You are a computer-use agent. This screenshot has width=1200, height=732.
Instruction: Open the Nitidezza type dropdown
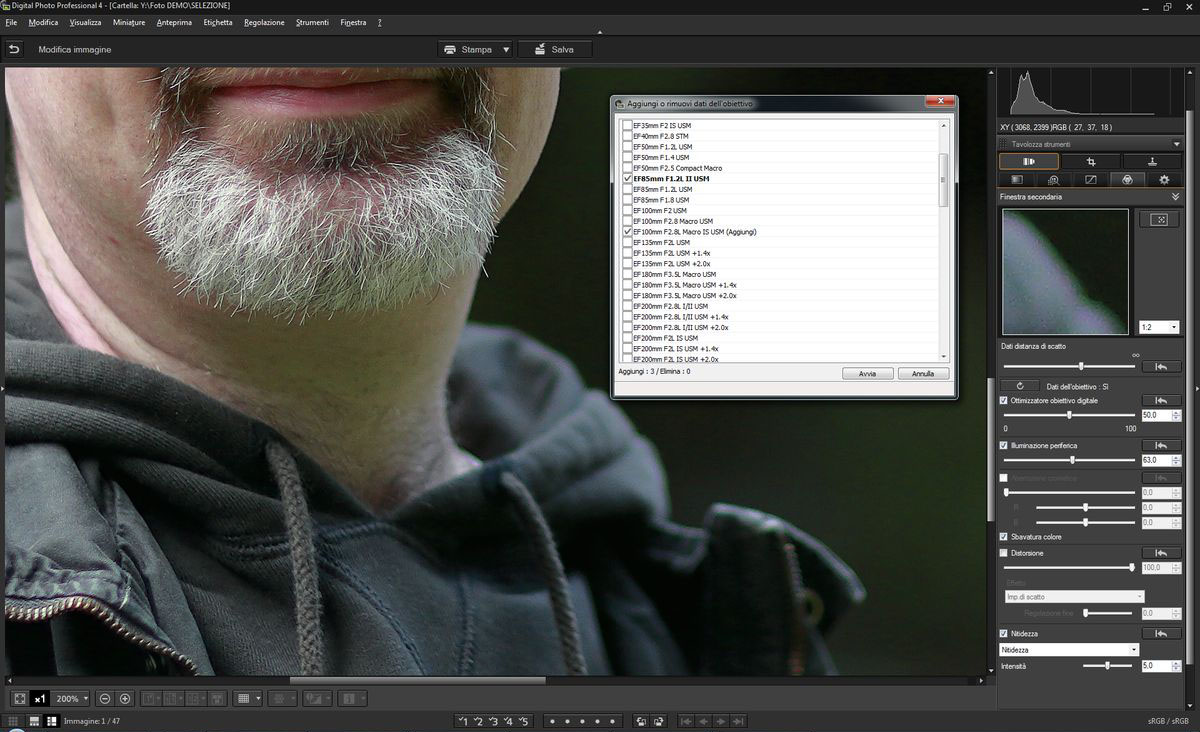[1069, 650]
